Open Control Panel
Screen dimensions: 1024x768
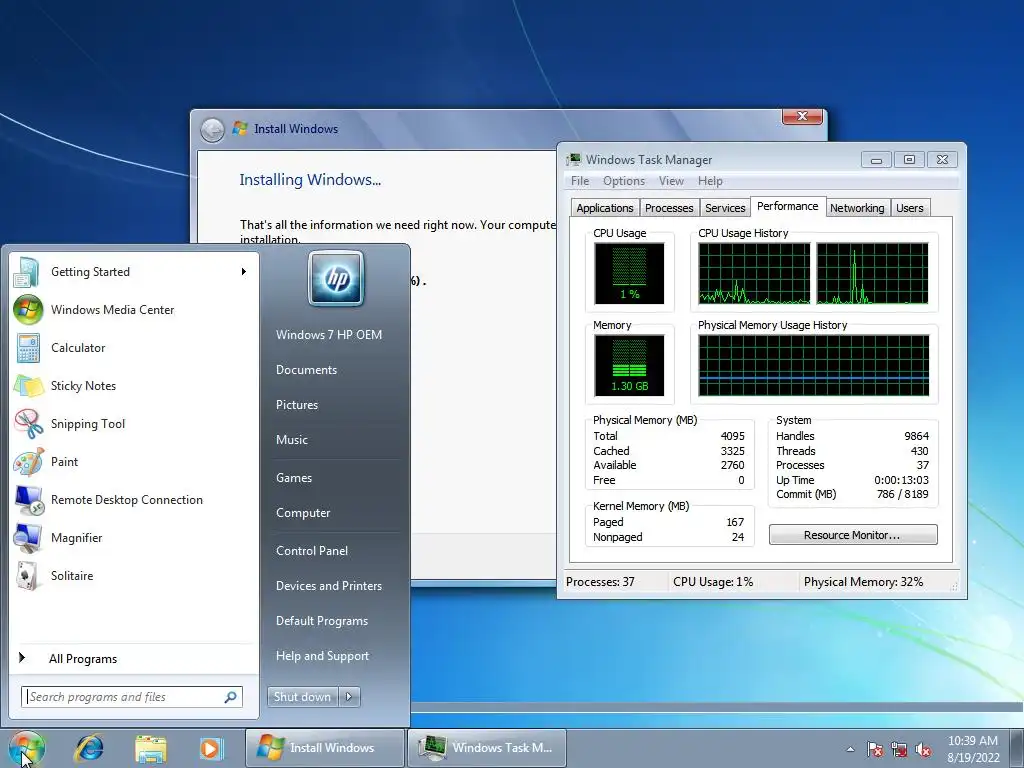click(312, 551)
